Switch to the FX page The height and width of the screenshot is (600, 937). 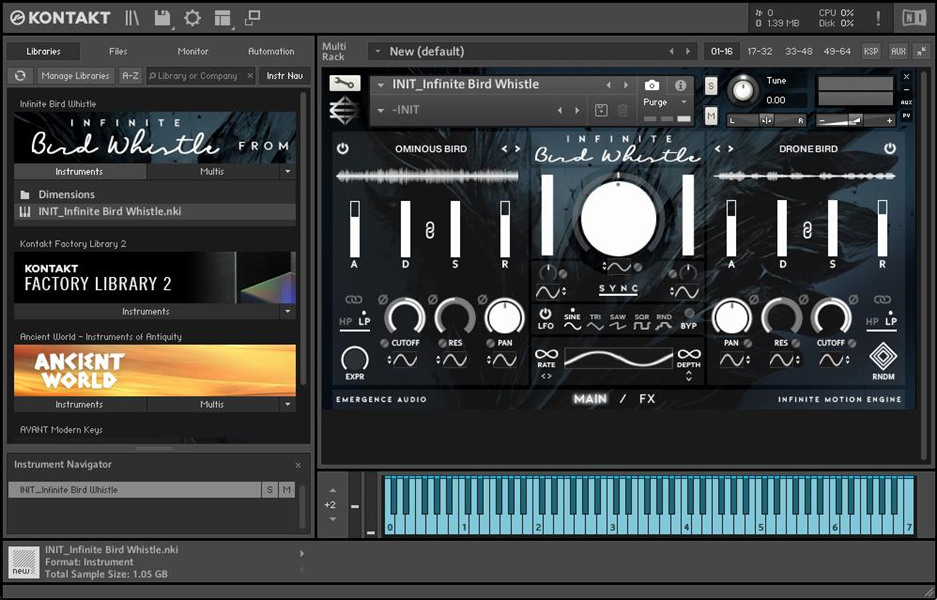[x=647, y=399]
